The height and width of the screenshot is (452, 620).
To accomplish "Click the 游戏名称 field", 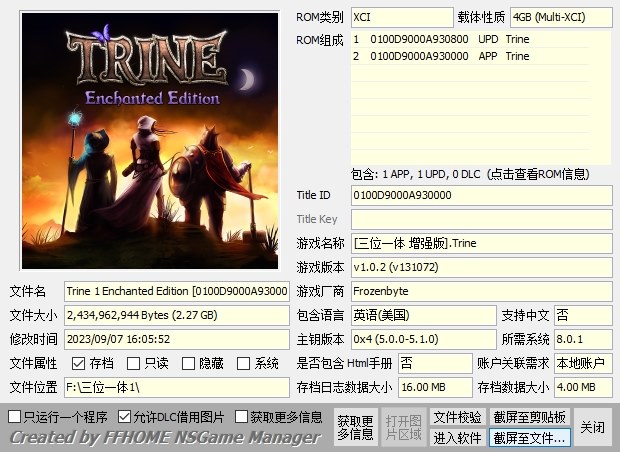I will pyautogui.click(x=482, y=243).
